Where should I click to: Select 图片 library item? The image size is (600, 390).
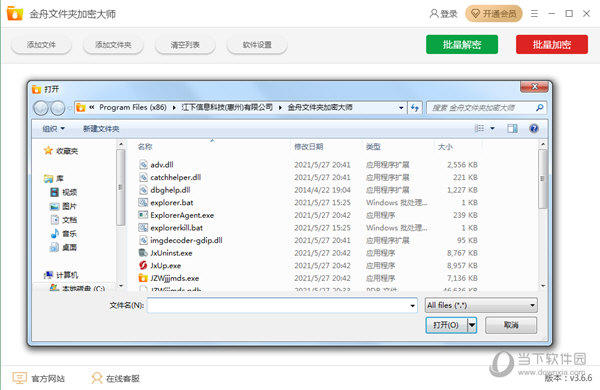64,206
